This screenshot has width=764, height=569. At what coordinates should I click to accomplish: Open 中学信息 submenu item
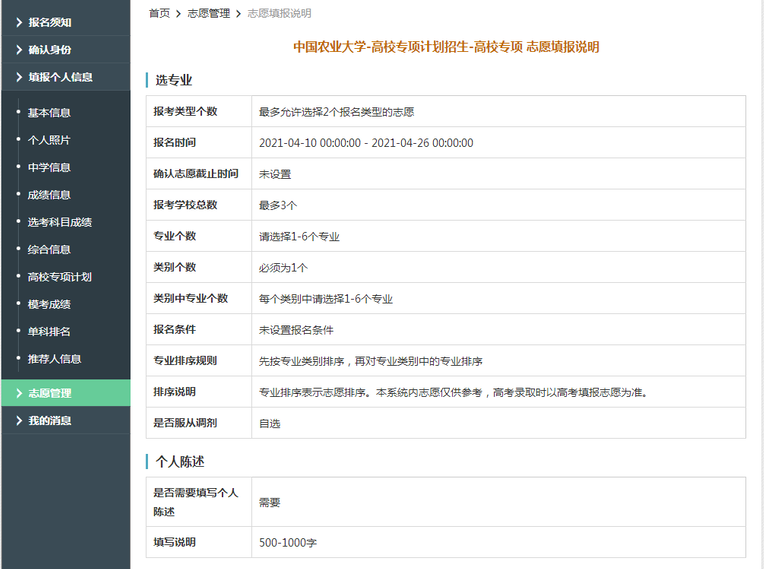point(49,168)
